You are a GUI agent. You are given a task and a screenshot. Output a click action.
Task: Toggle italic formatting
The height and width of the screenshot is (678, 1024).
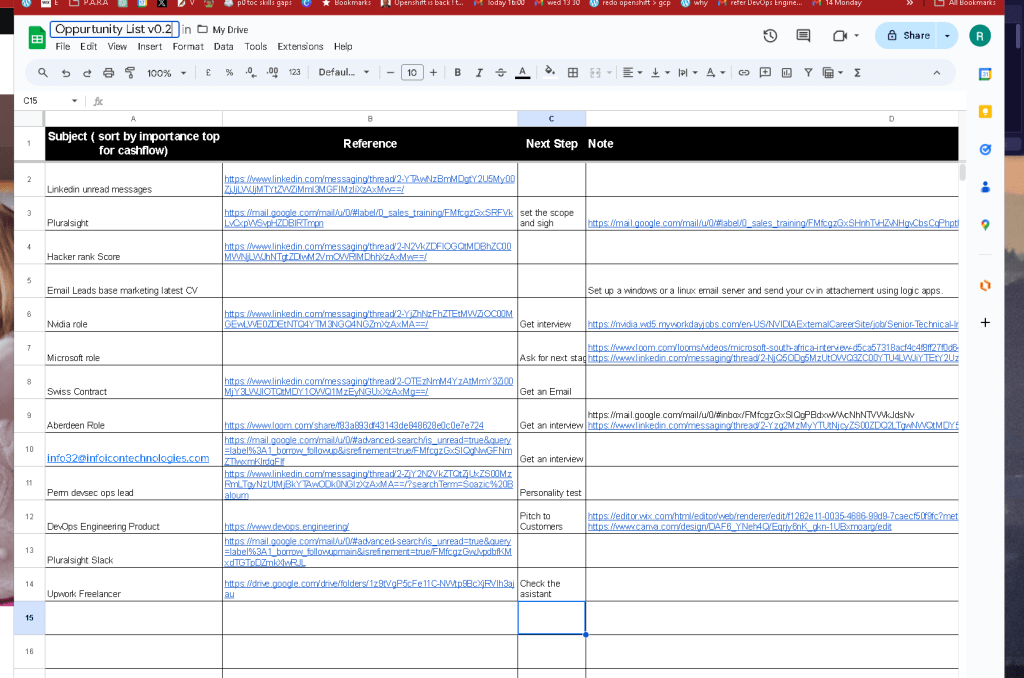click(479, 73)
